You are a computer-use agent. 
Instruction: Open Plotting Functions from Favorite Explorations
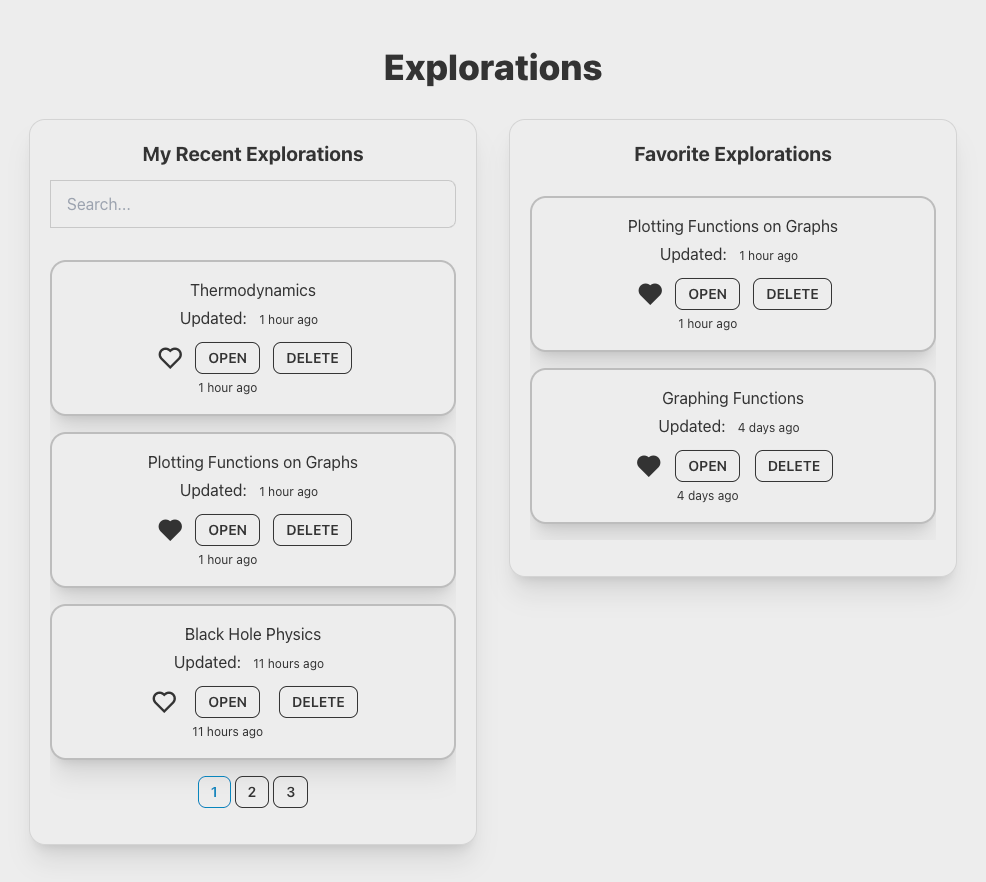coord(707,294)
